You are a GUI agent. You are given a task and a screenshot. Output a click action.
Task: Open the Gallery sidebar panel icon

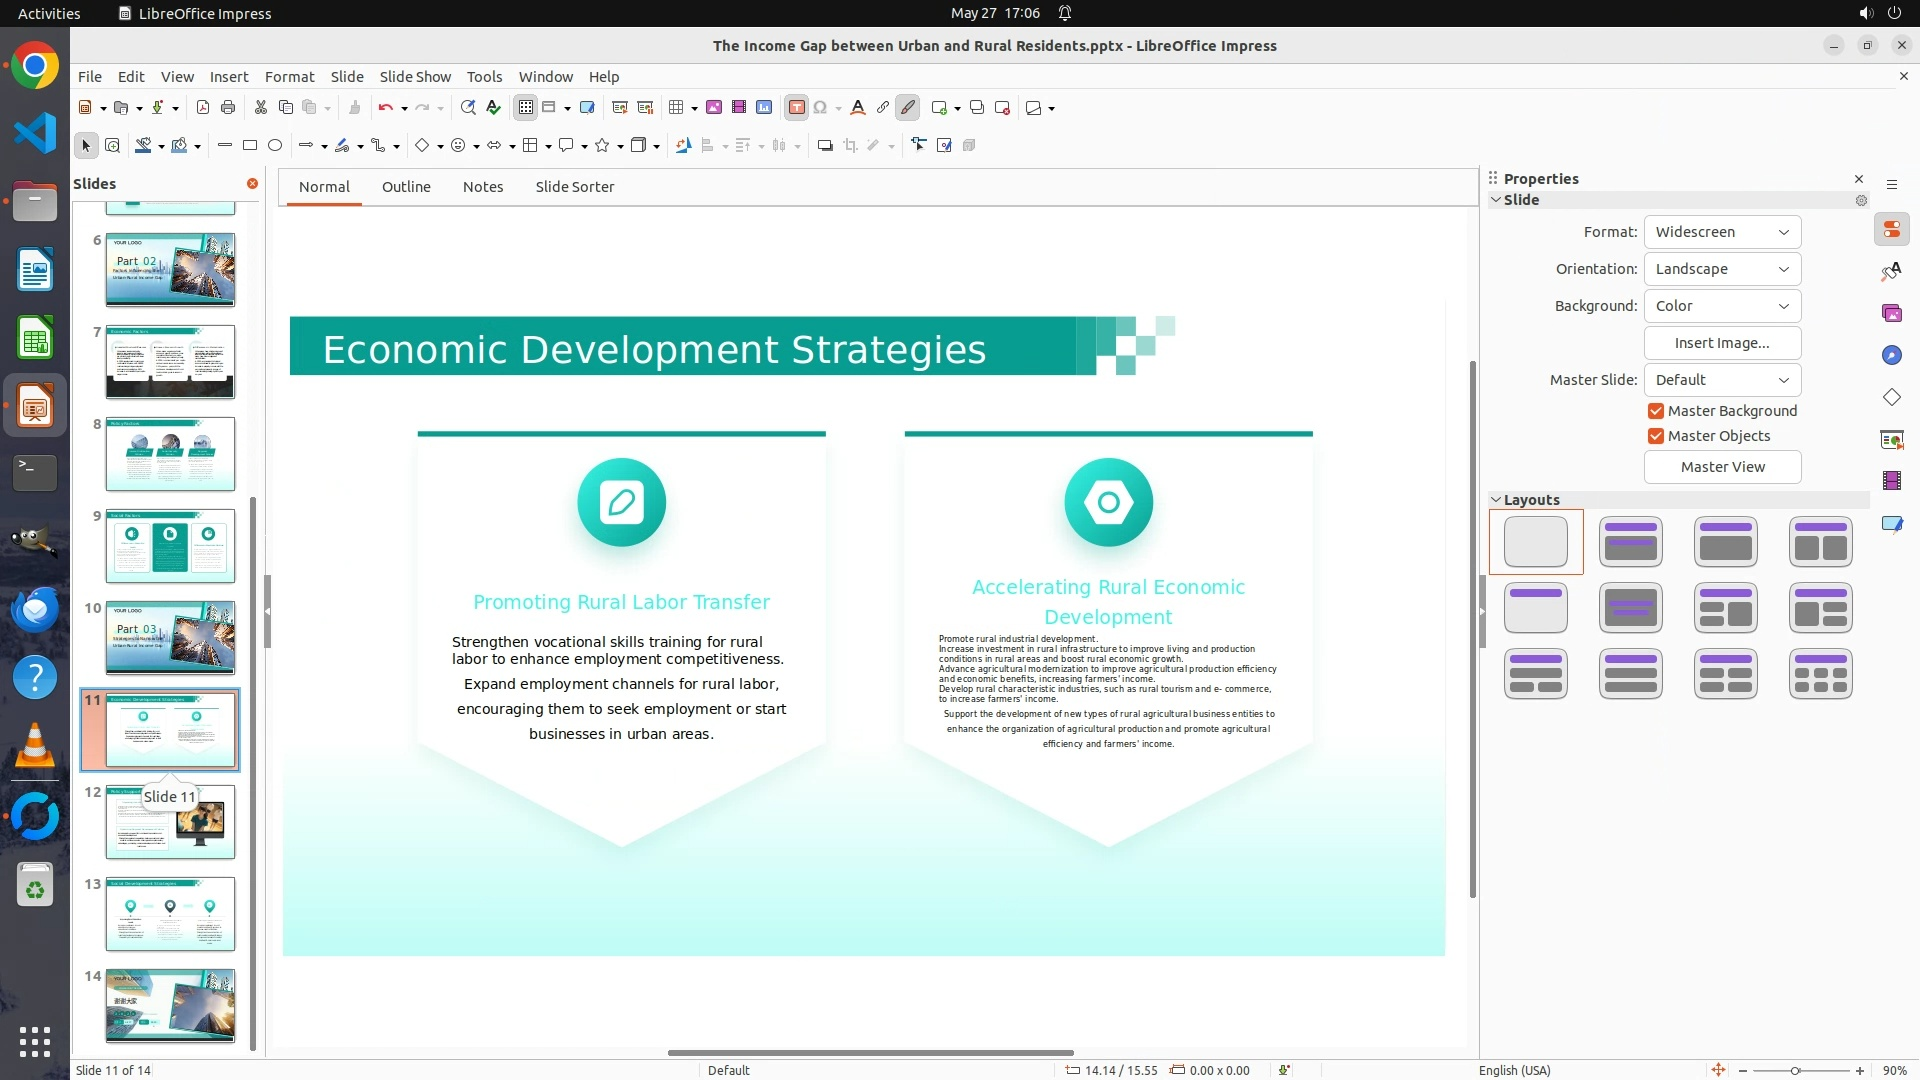click(x=1891, y=314)
